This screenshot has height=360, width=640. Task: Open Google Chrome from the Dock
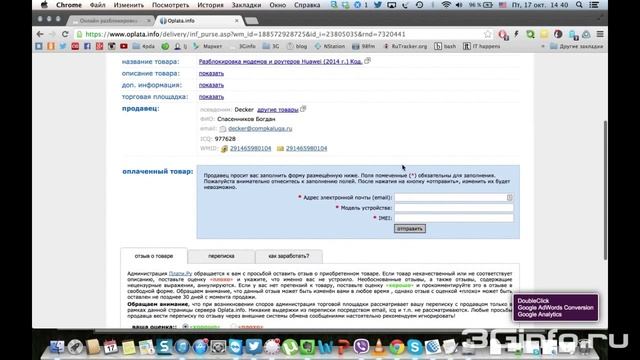[x=396, y=347]
